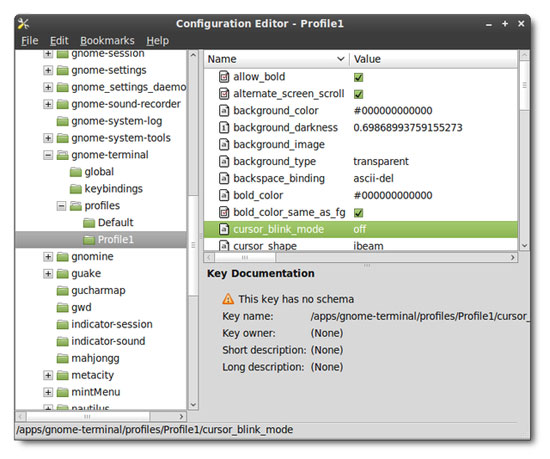Expand the guake tree node
Viewport: 550px width, 459px height.
coord(48,274)
